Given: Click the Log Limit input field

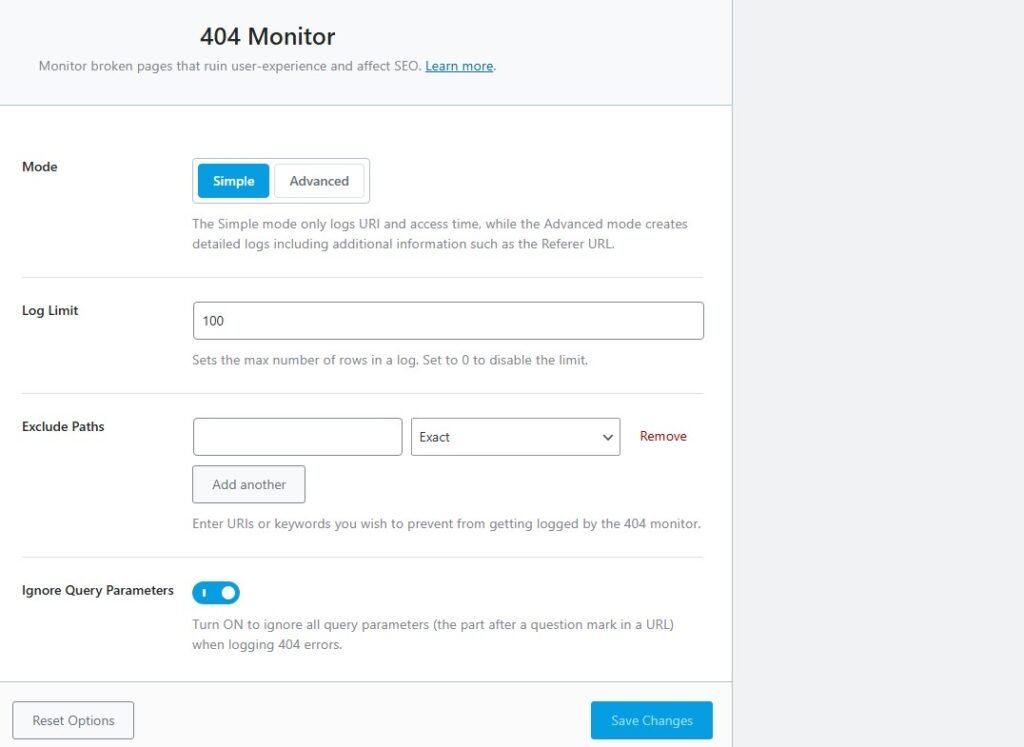Looking at the screenshot, I should pos(448,321).
